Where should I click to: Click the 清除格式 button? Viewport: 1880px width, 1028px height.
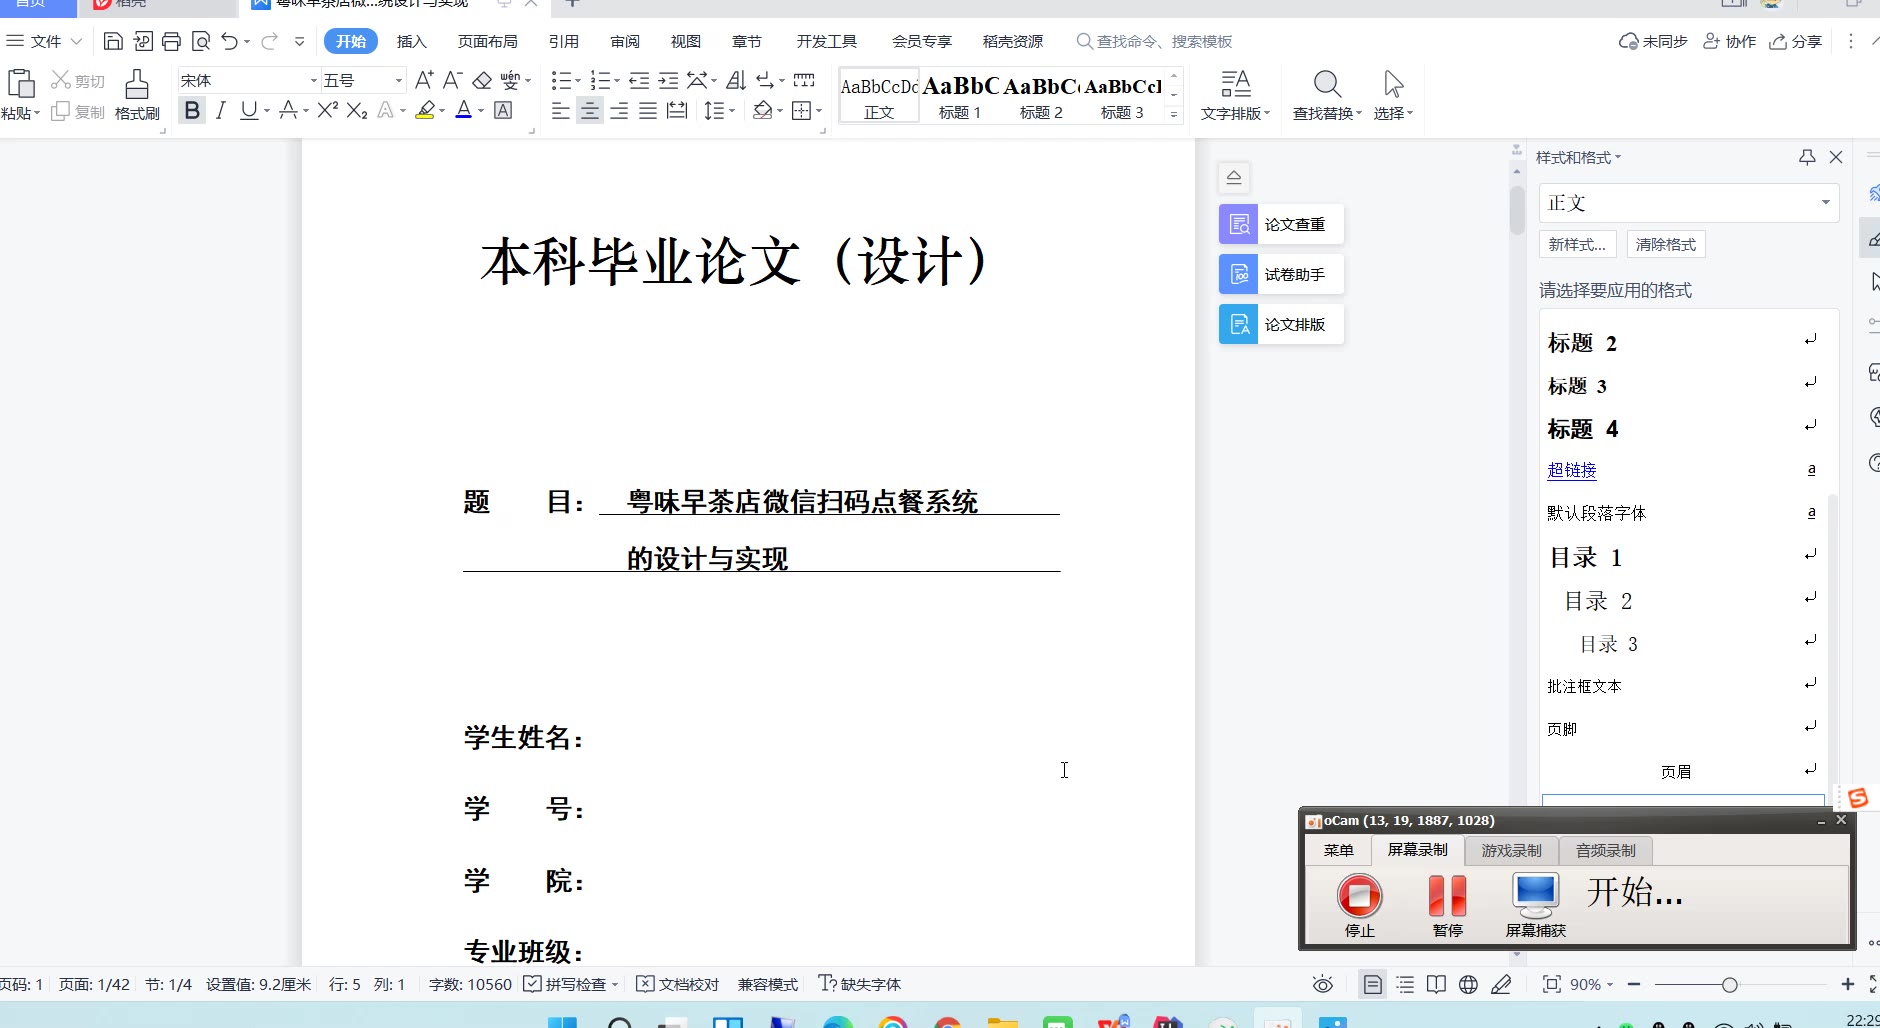click(x=1666, y=244)
